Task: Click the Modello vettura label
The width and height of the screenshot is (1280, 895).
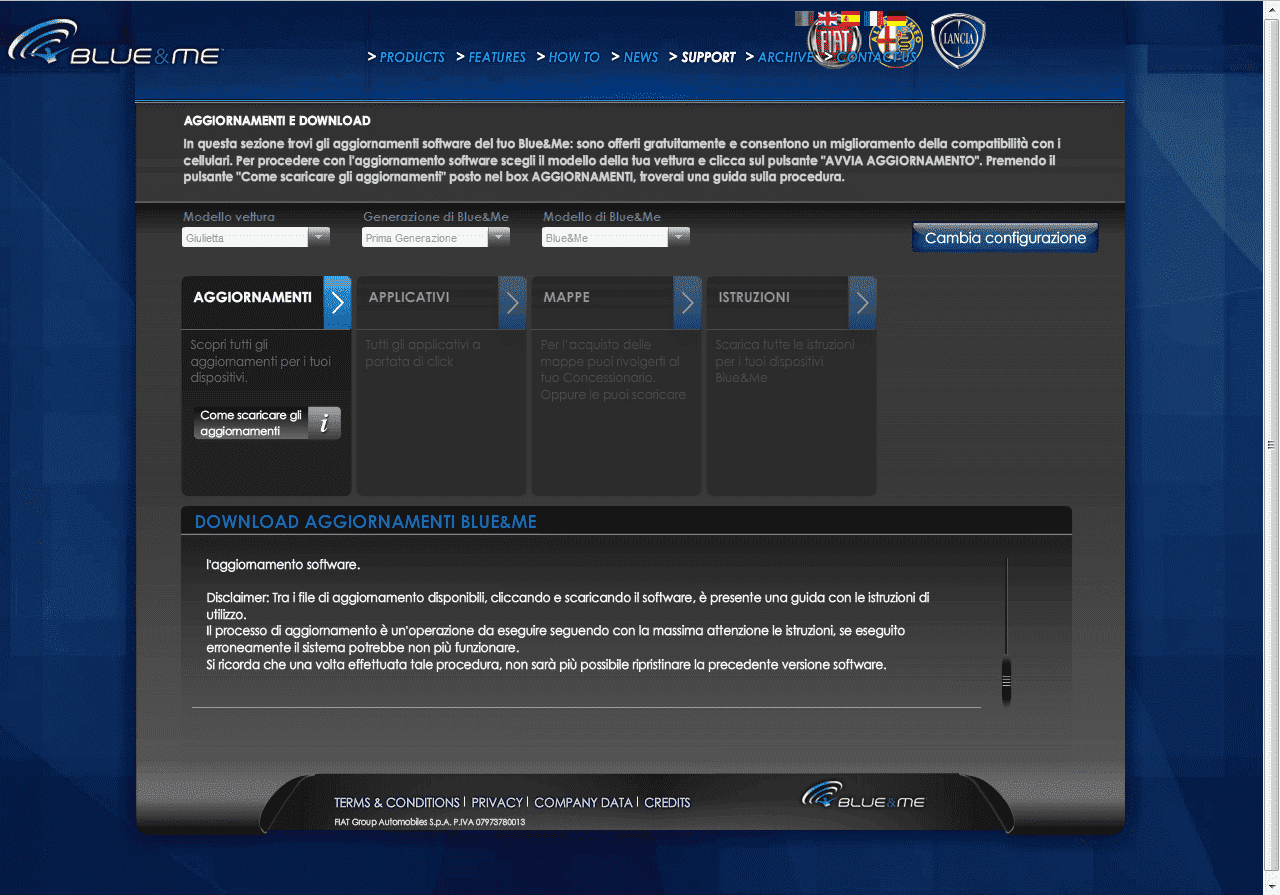Action: (228, 217)
